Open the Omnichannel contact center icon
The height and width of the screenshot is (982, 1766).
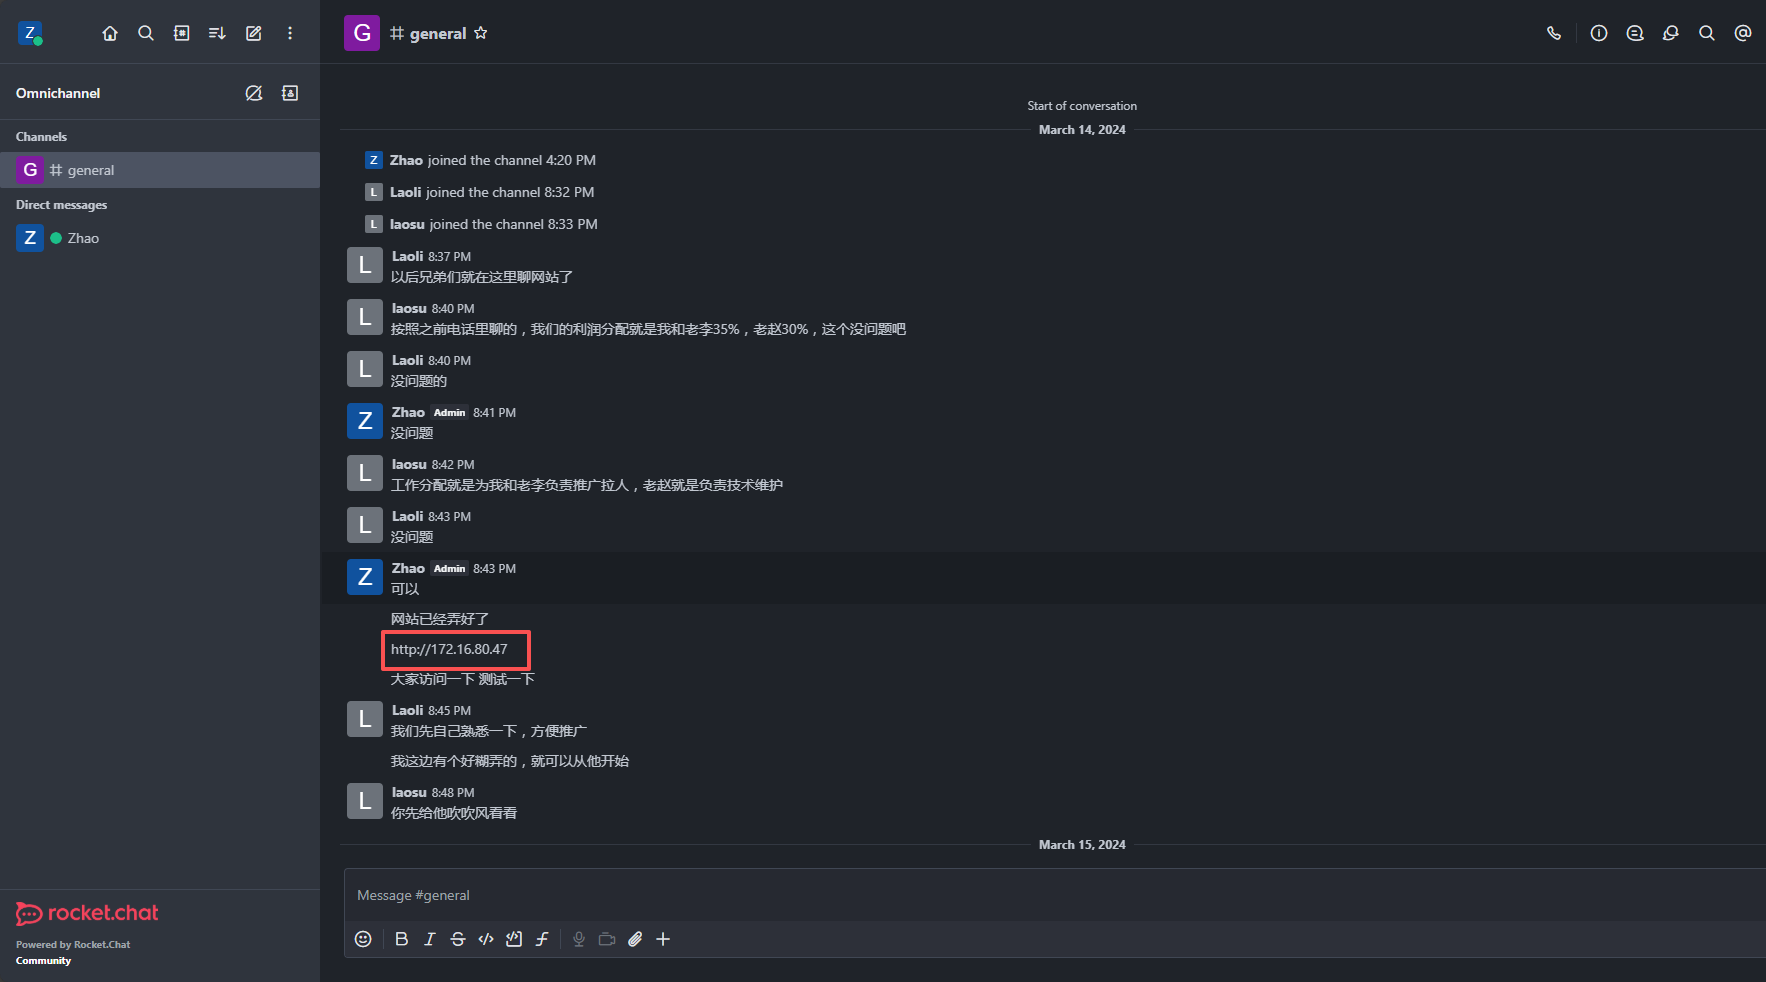[290, 93]
